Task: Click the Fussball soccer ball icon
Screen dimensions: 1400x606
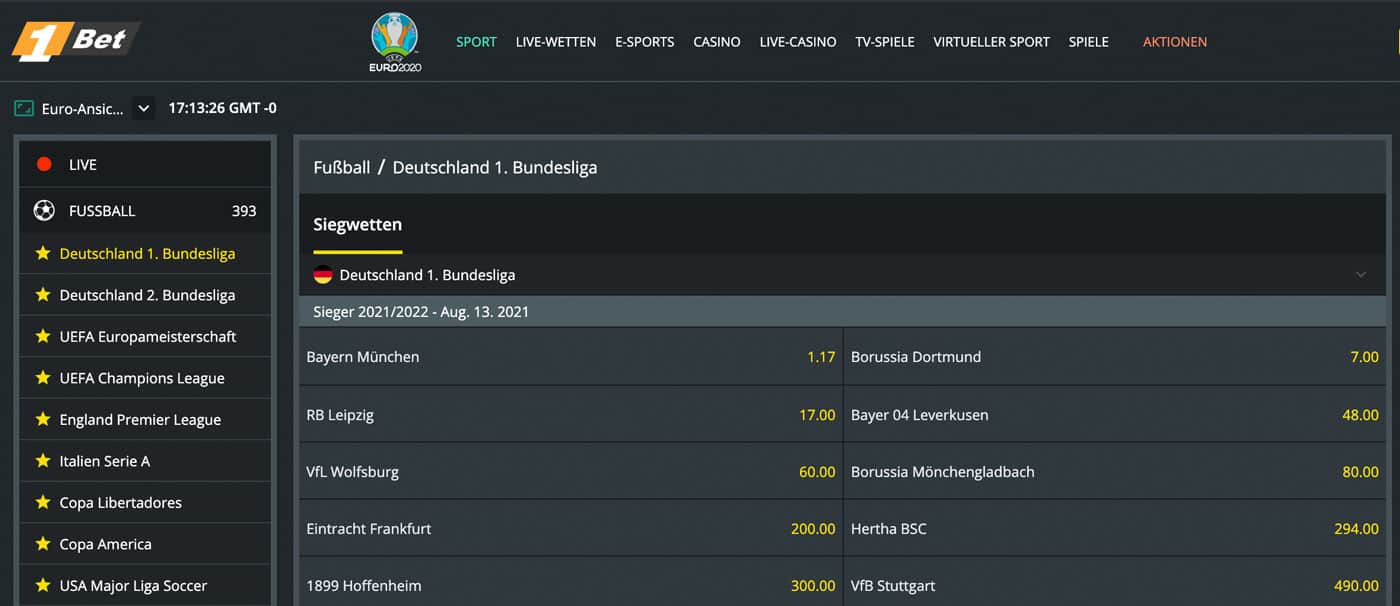Action: (44, 211)
